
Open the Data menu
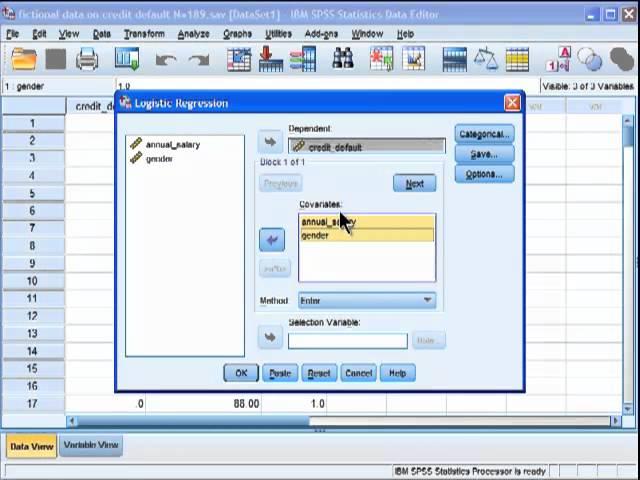pyautogui.click(x=102, y=34)
